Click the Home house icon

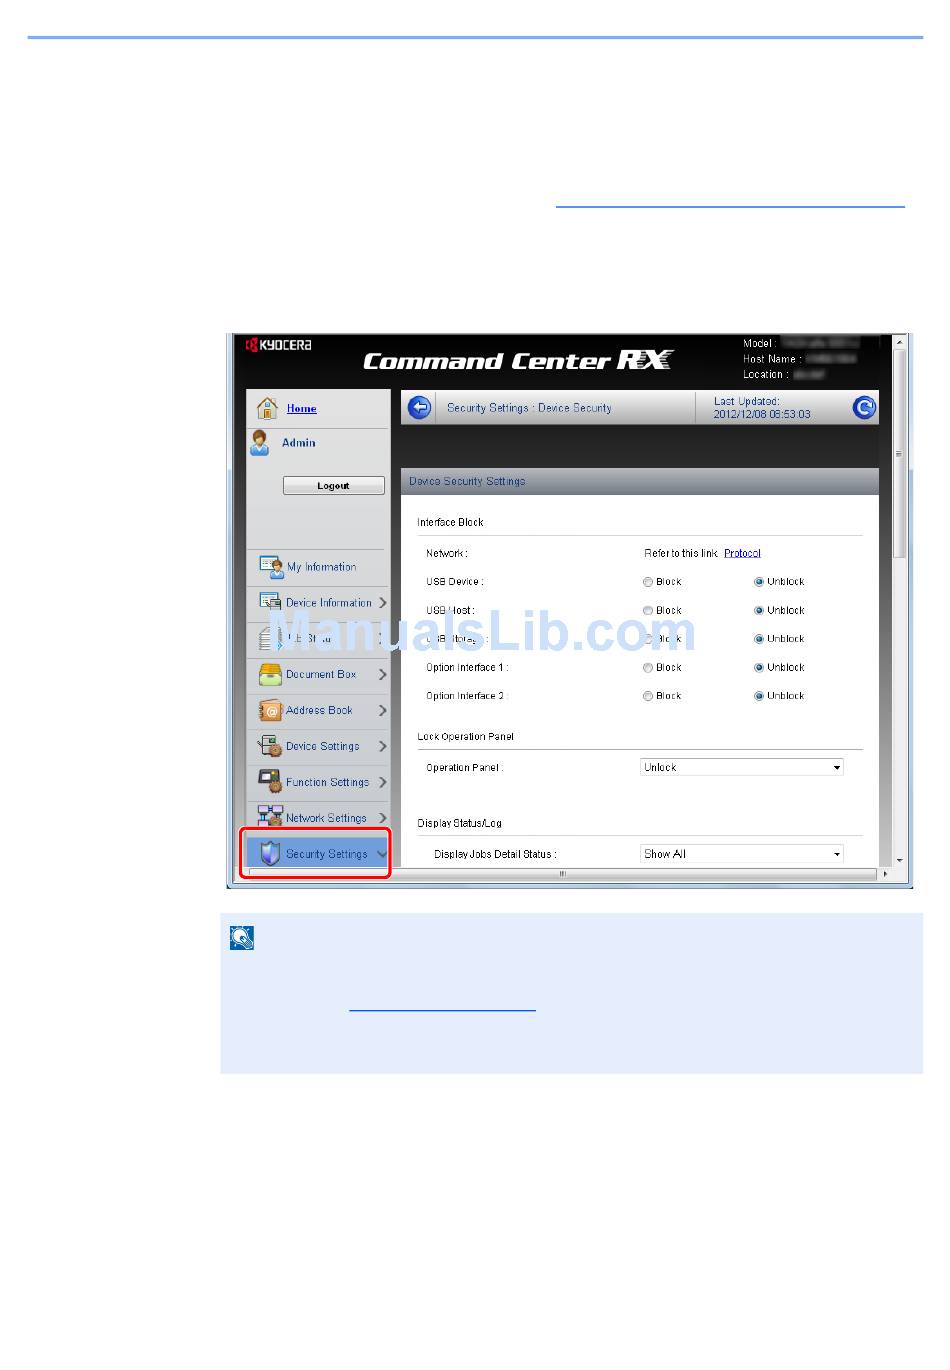(x=267, y=408)
